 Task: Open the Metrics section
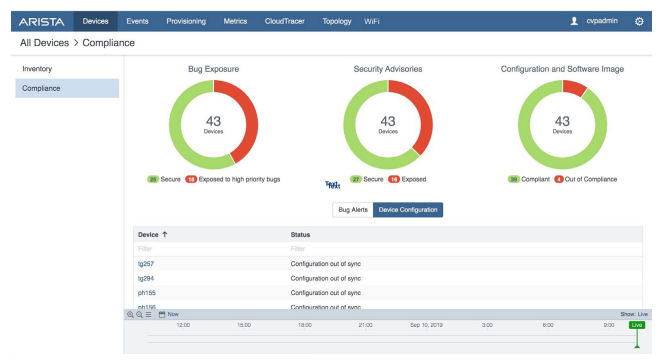tap(235, 21)
